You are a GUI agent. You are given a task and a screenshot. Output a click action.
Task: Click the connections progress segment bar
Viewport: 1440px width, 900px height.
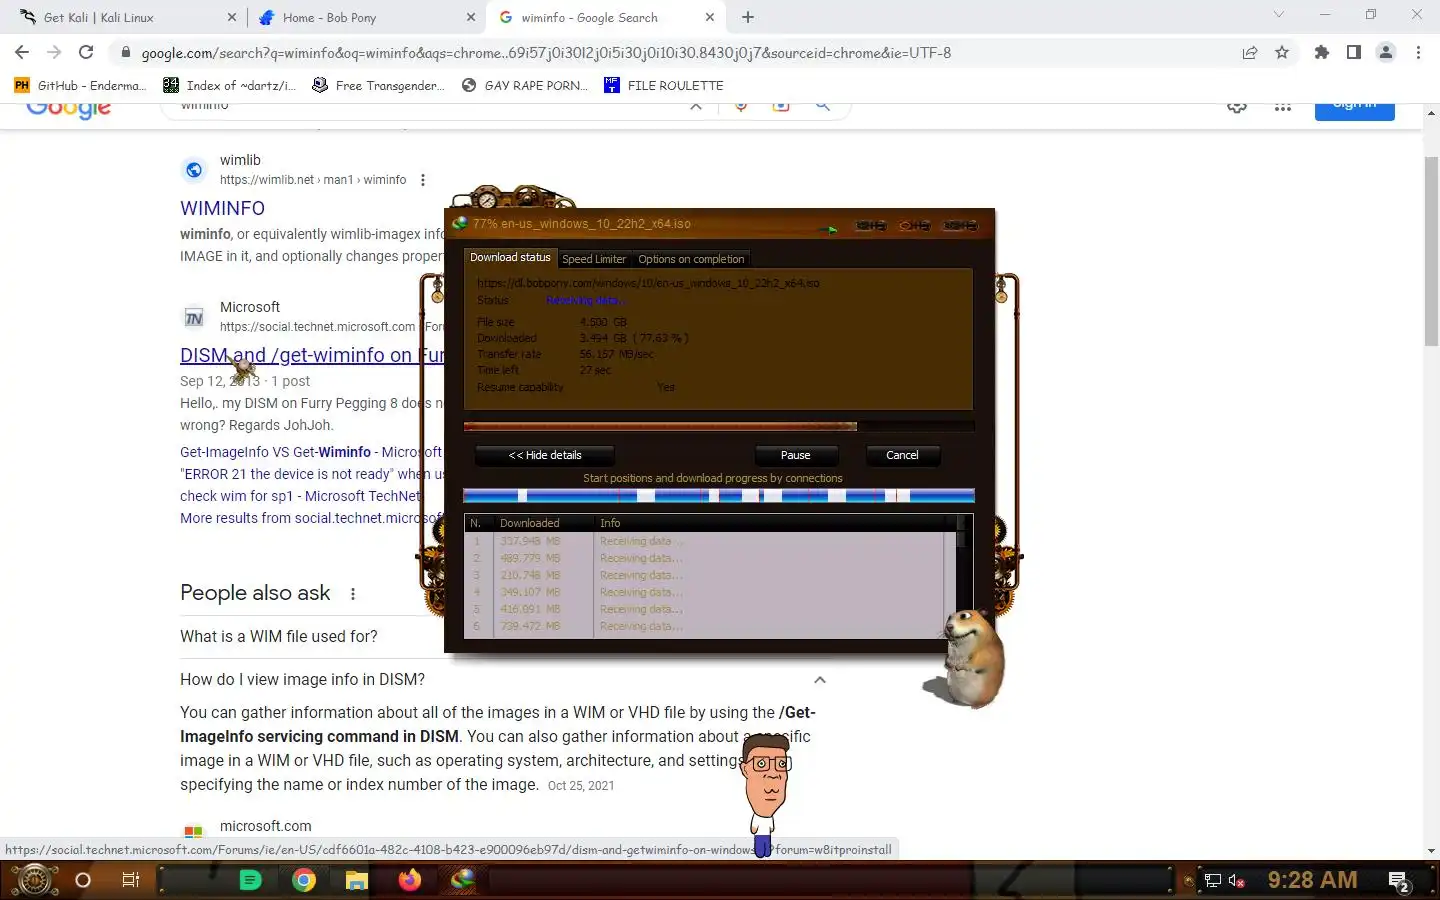coord(719,496)
